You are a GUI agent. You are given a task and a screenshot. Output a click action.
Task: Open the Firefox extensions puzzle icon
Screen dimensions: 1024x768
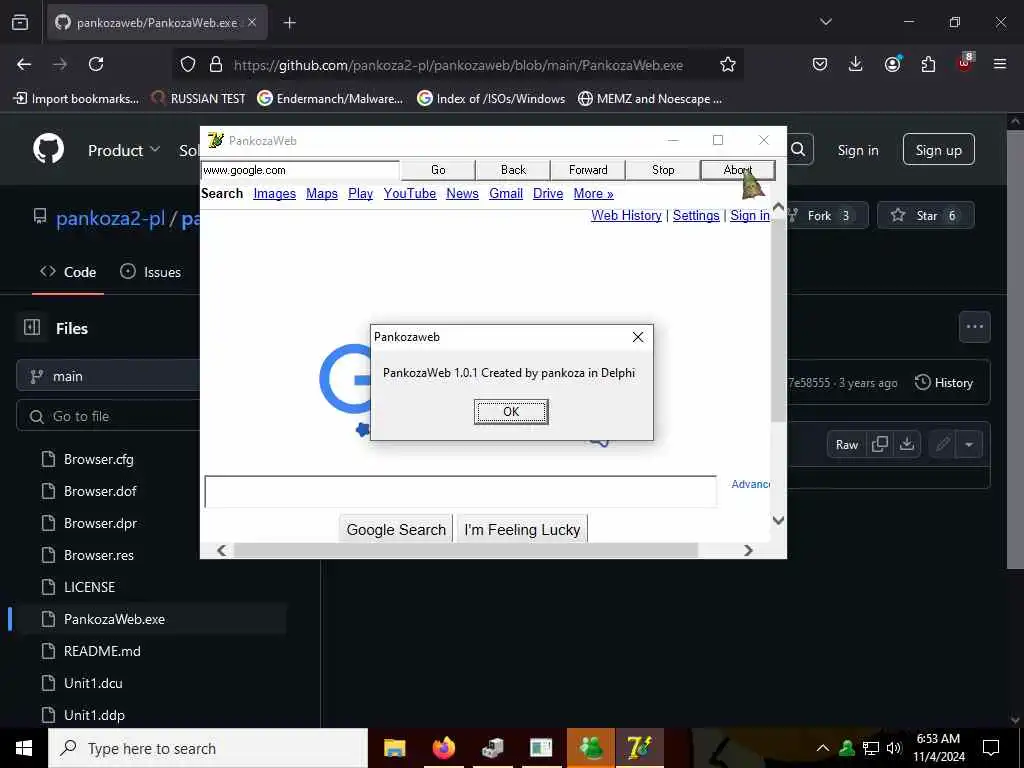tap(928, 64)
